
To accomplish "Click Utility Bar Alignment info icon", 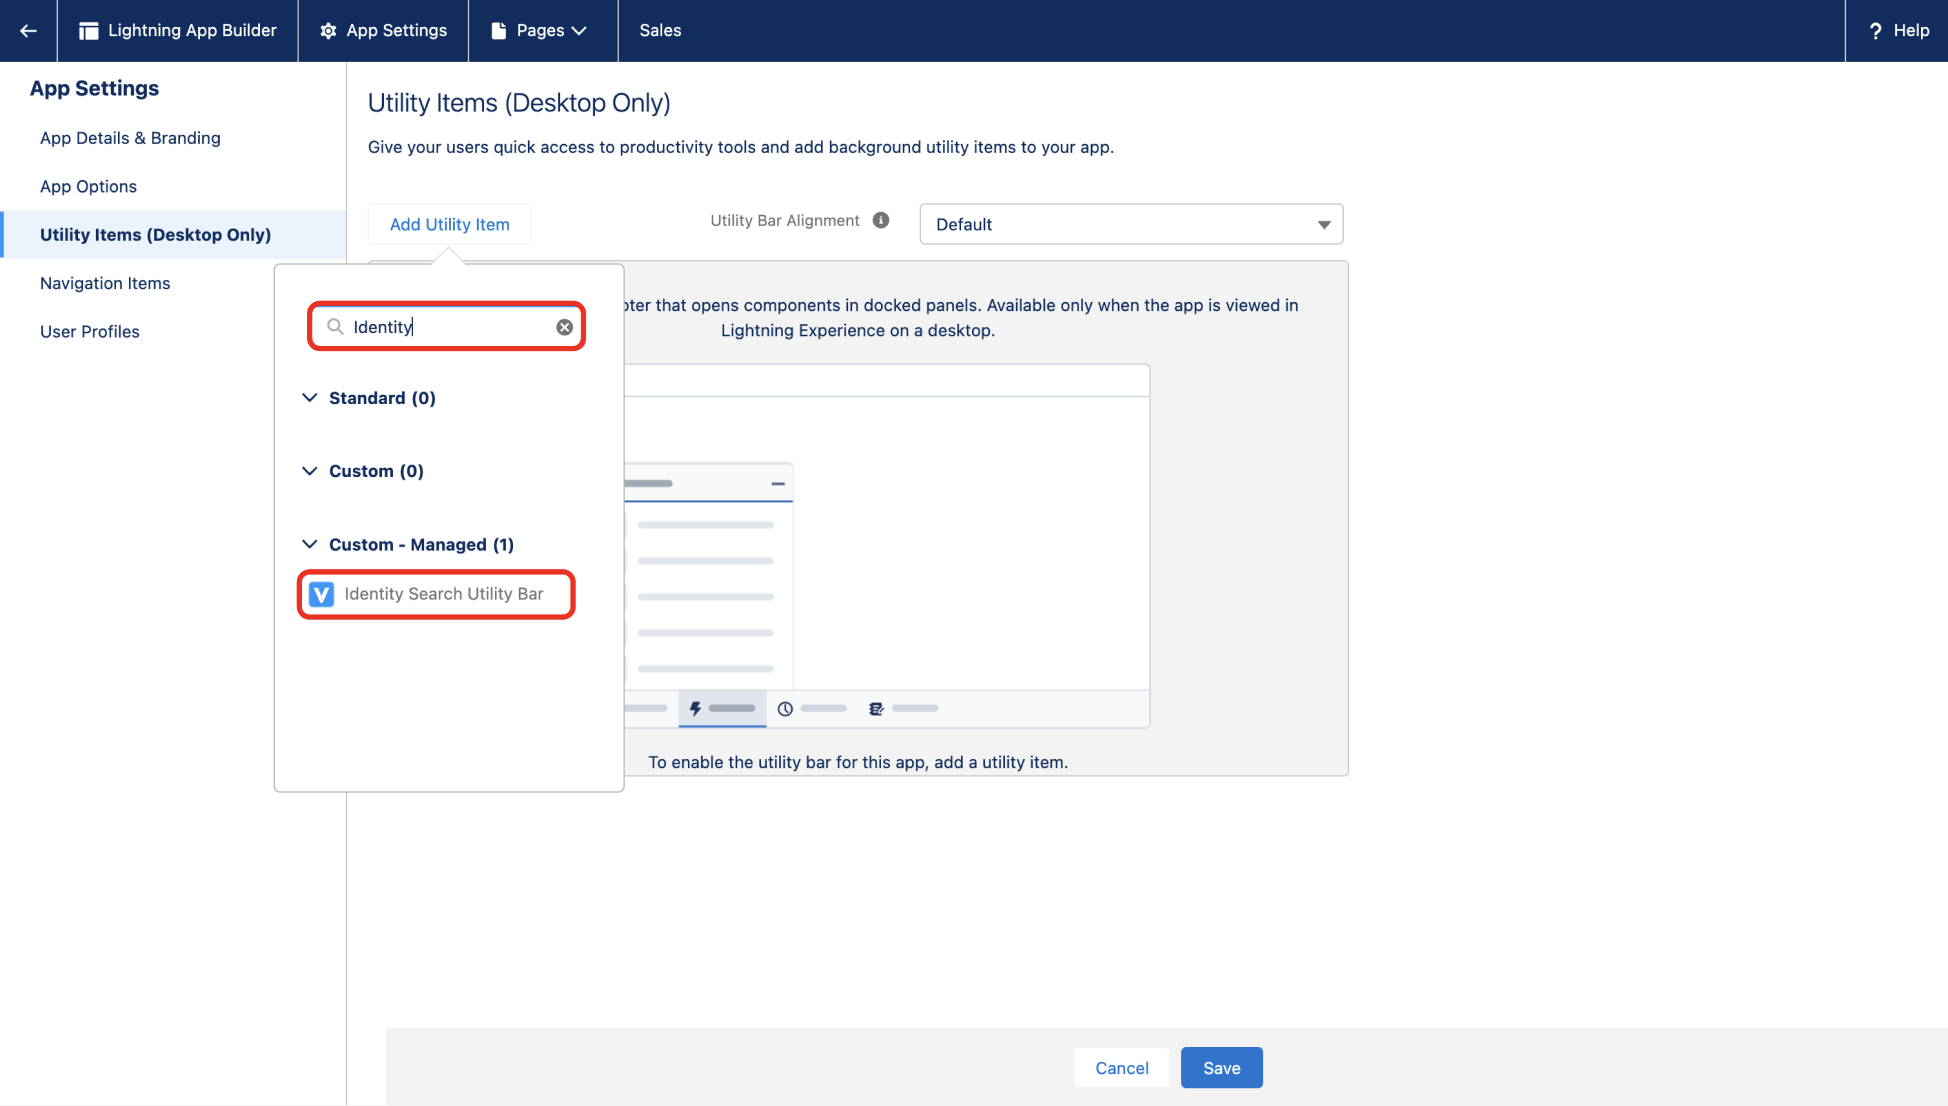I will (881, 221).
